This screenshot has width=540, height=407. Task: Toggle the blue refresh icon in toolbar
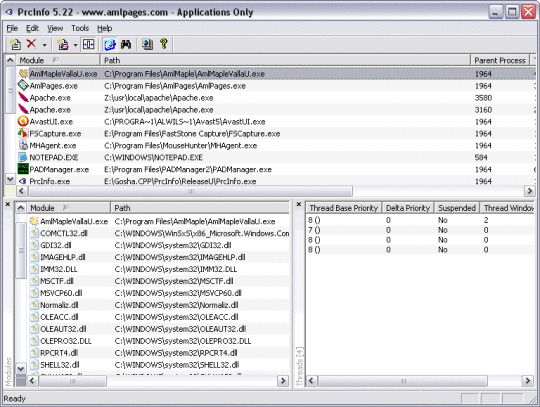point(110,44)
